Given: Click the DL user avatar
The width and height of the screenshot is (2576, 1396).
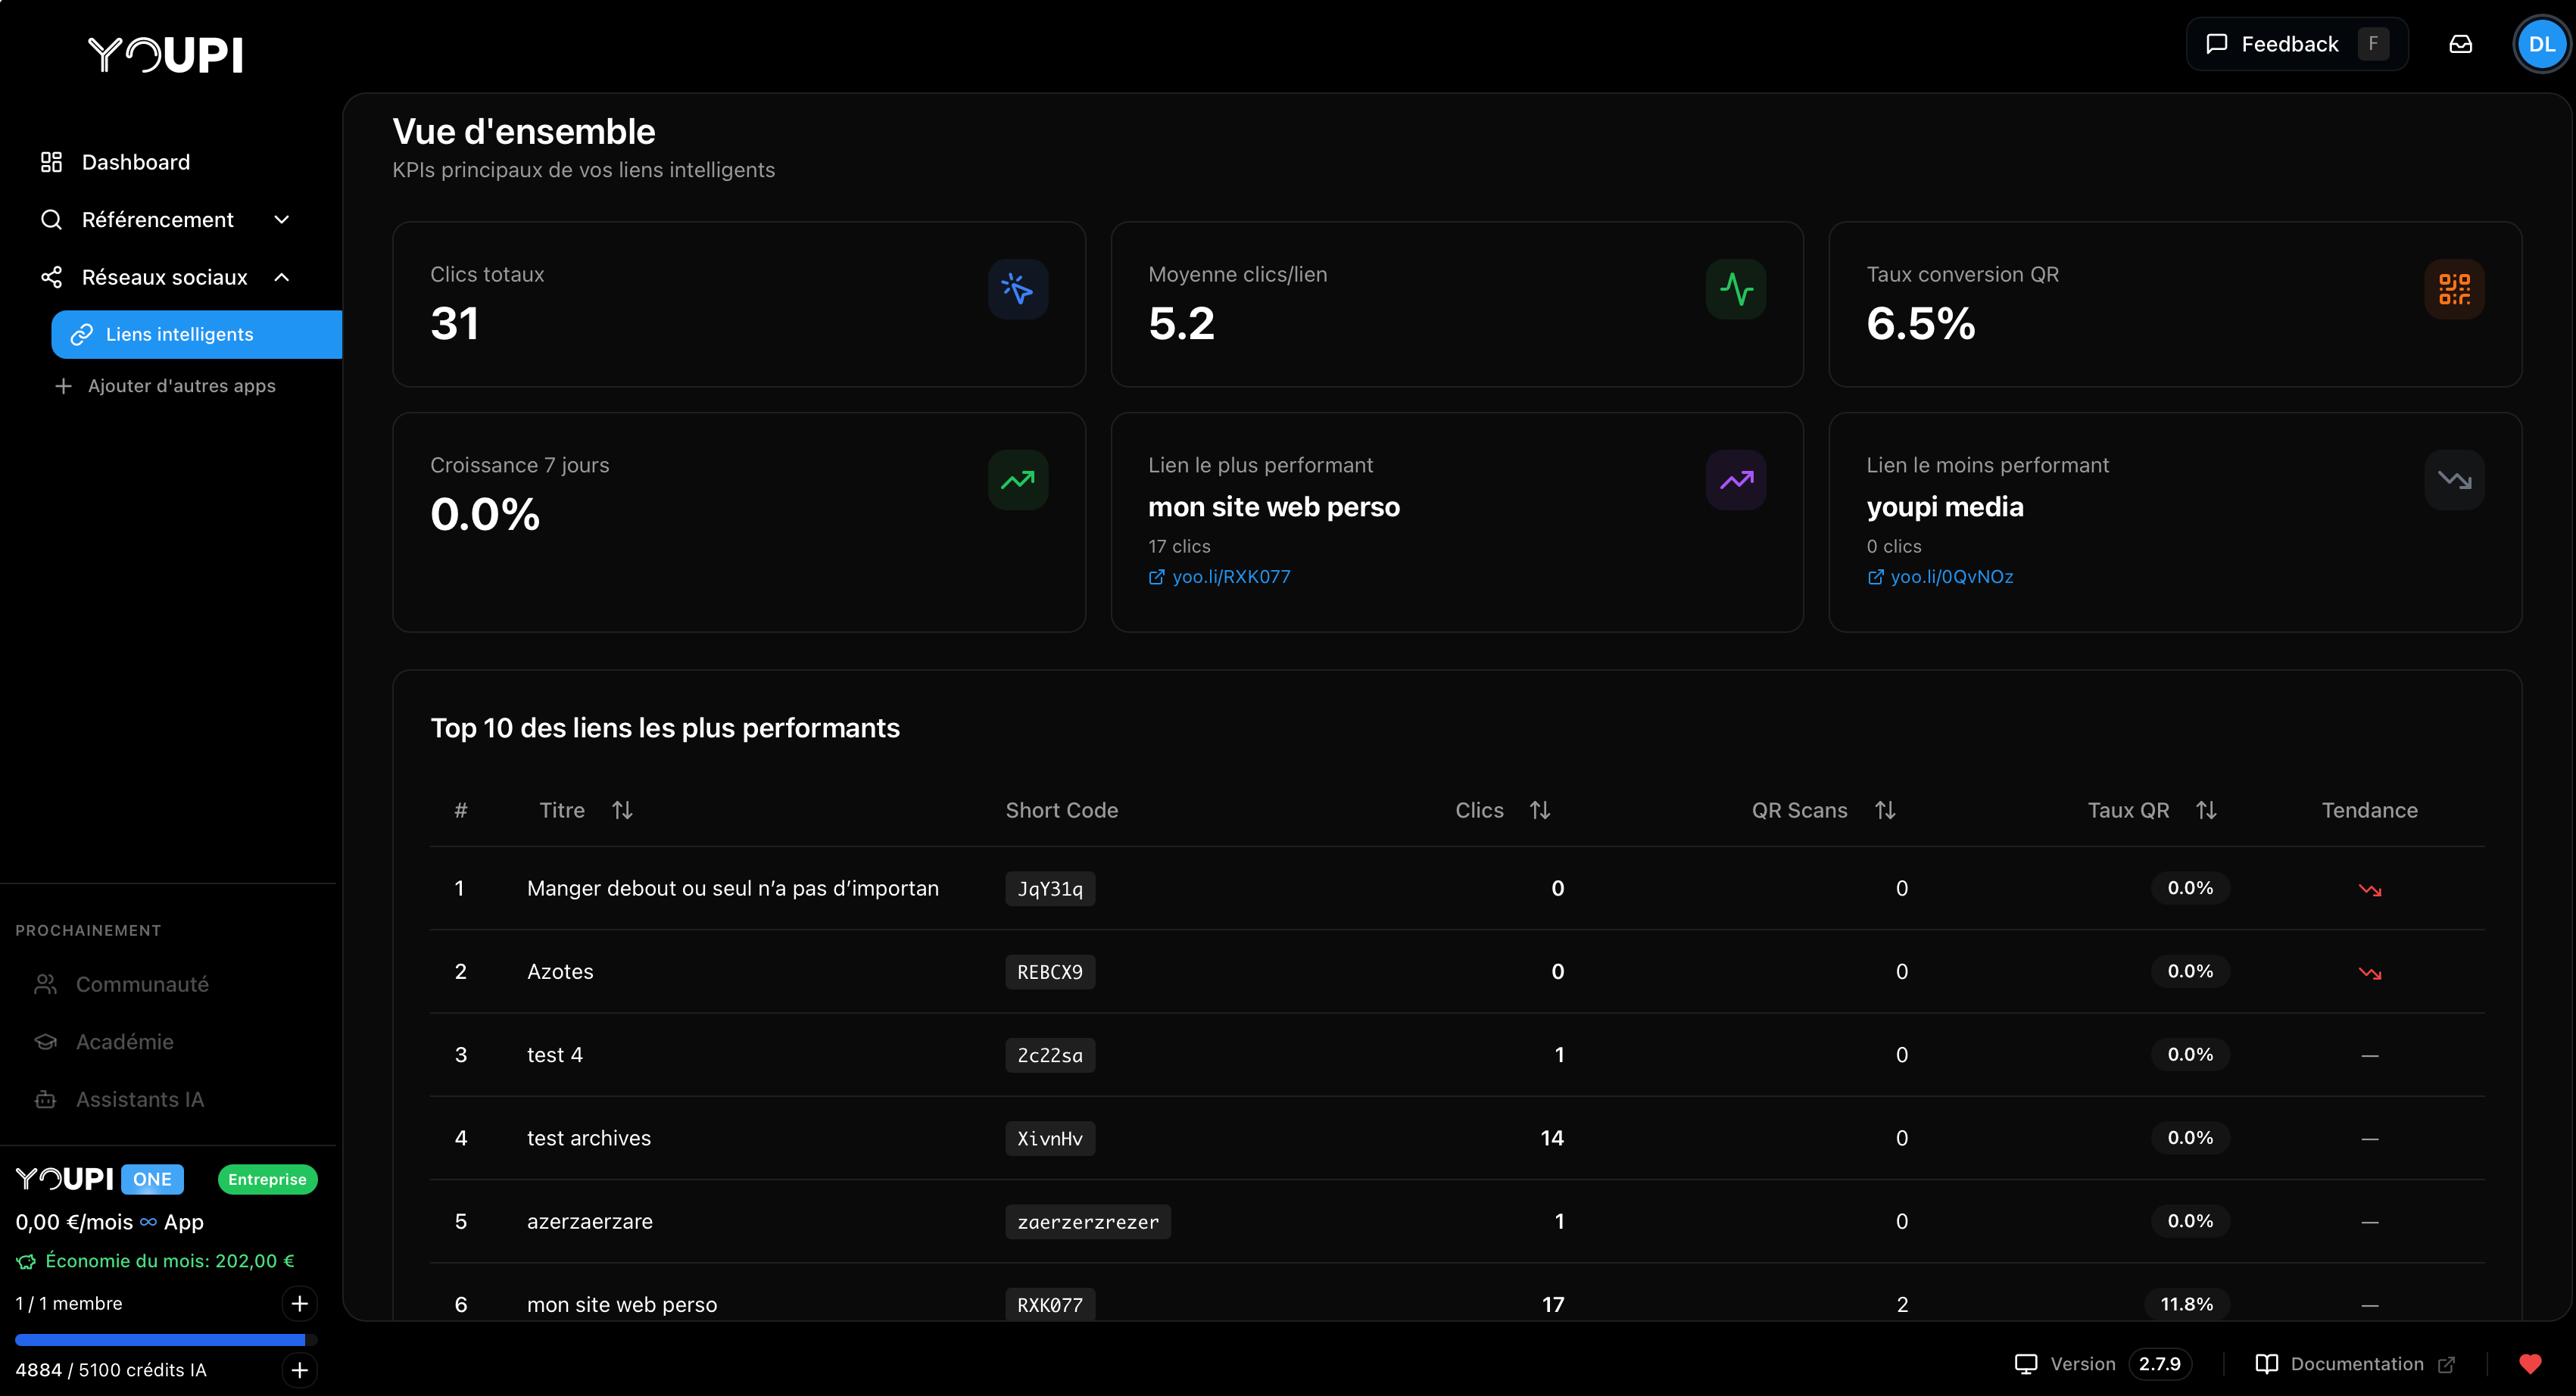Looking at the screenshot, I should 2541,44.
